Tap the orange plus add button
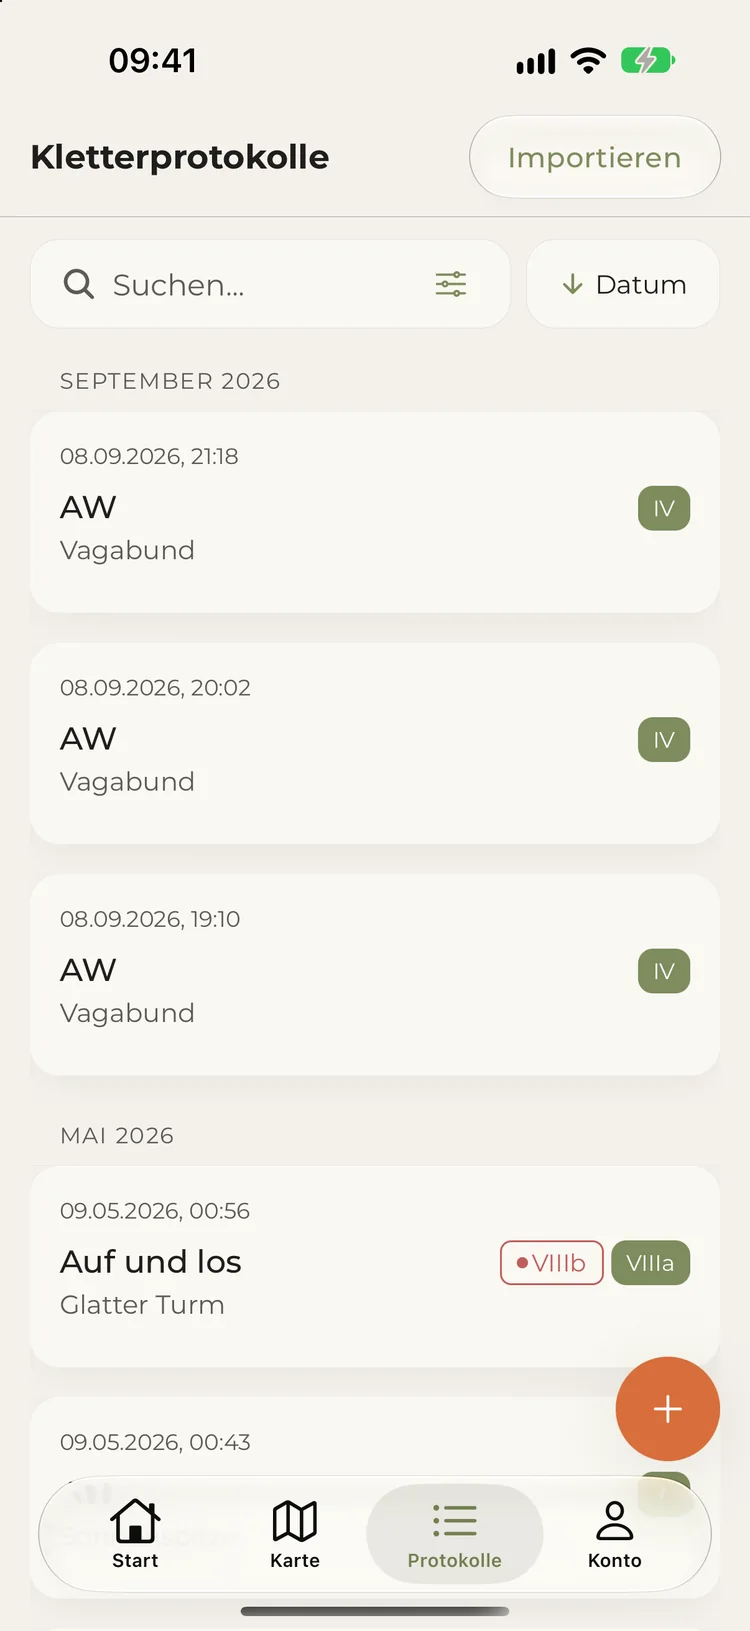750x1631 pixels. (x=668, y=1409)
